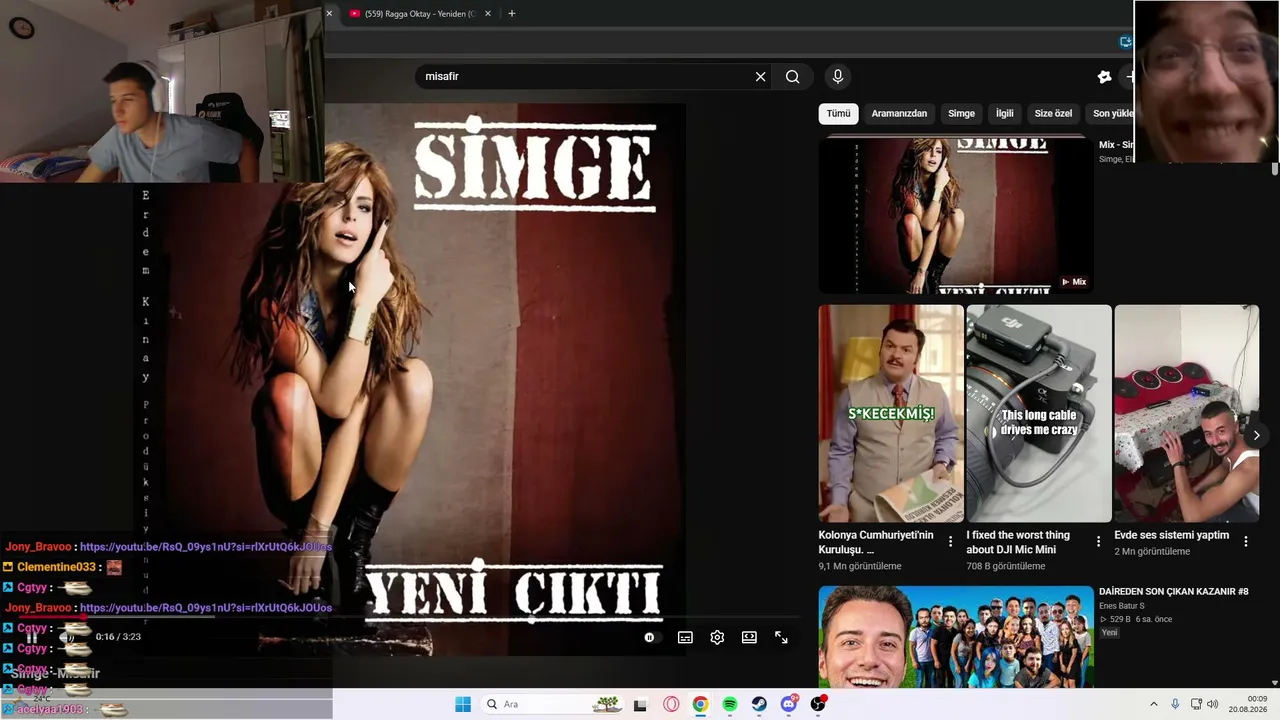Select the 'Aramanızdan' filter chip

[x=899, y=114]
